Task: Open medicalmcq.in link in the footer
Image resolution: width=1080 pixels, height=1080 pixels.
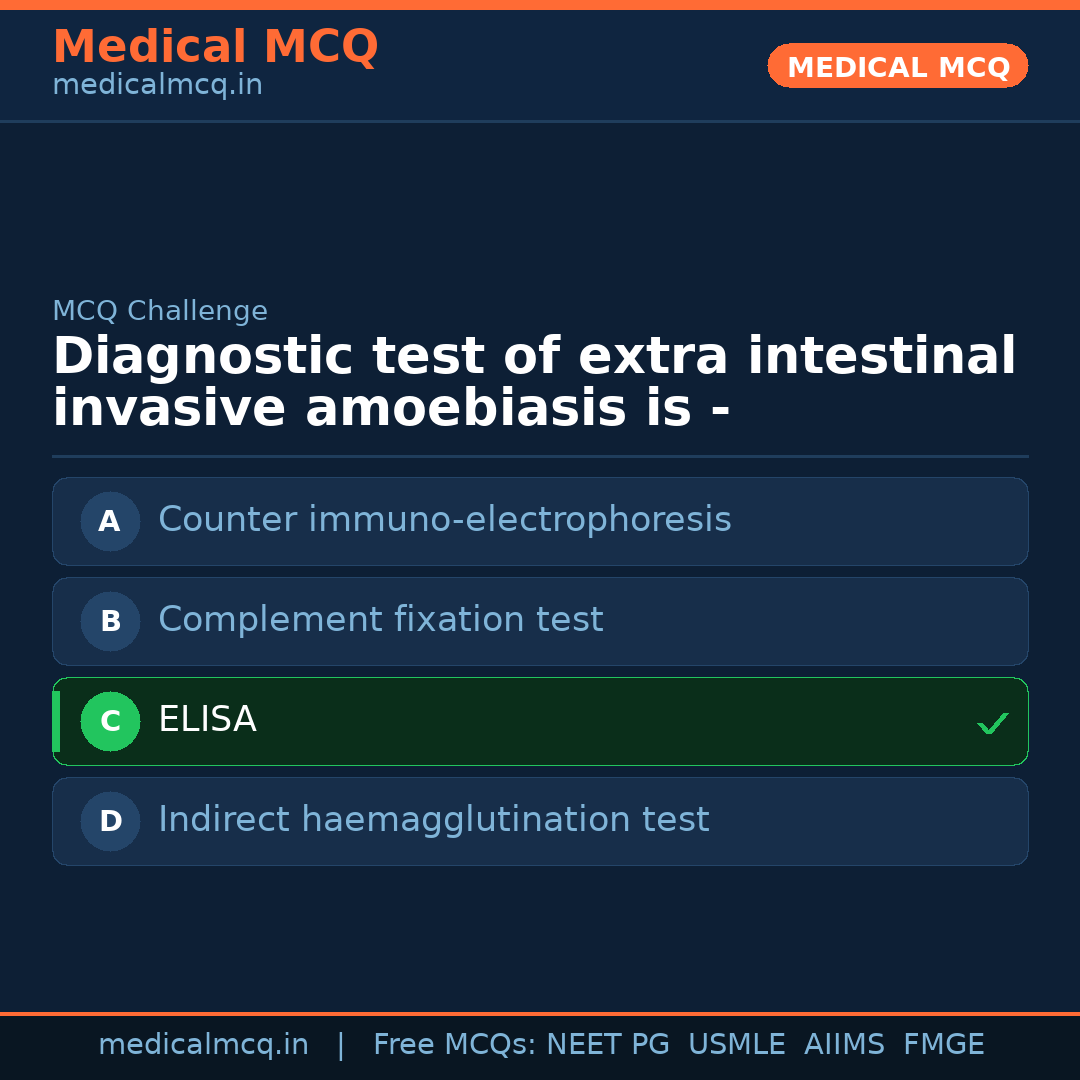Action: pyautogui.click(x=203, y=1045)
